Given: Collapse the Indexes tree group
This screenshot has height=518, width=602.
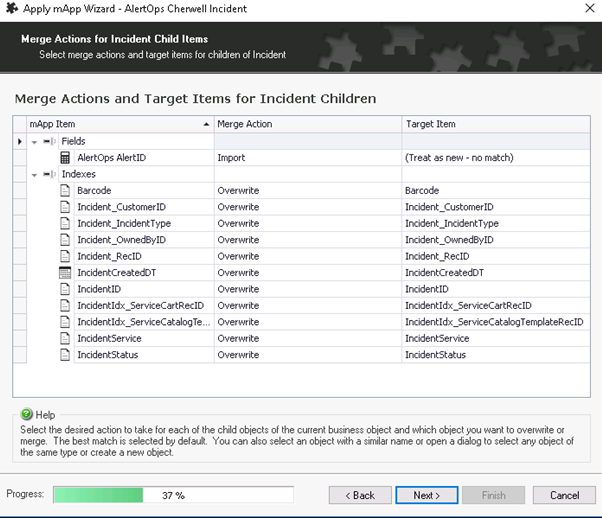Looking at the screenshot, I should (34, 174).
